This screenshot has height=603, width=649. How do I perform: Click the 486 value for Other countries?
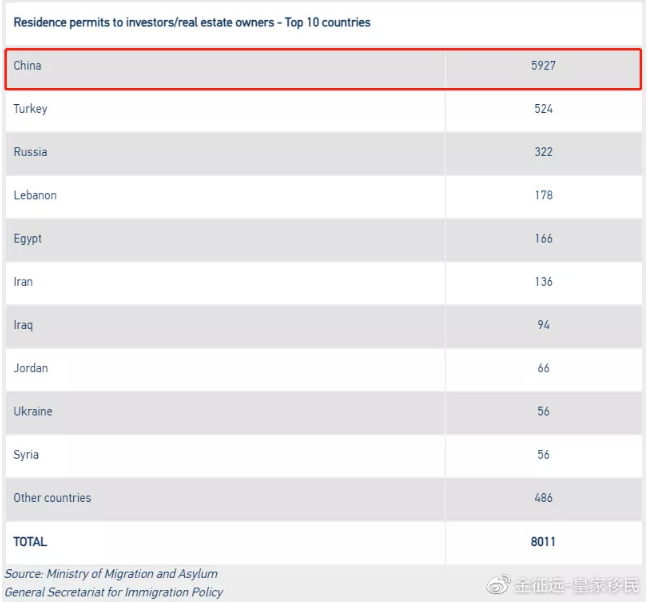coord(543,498)
